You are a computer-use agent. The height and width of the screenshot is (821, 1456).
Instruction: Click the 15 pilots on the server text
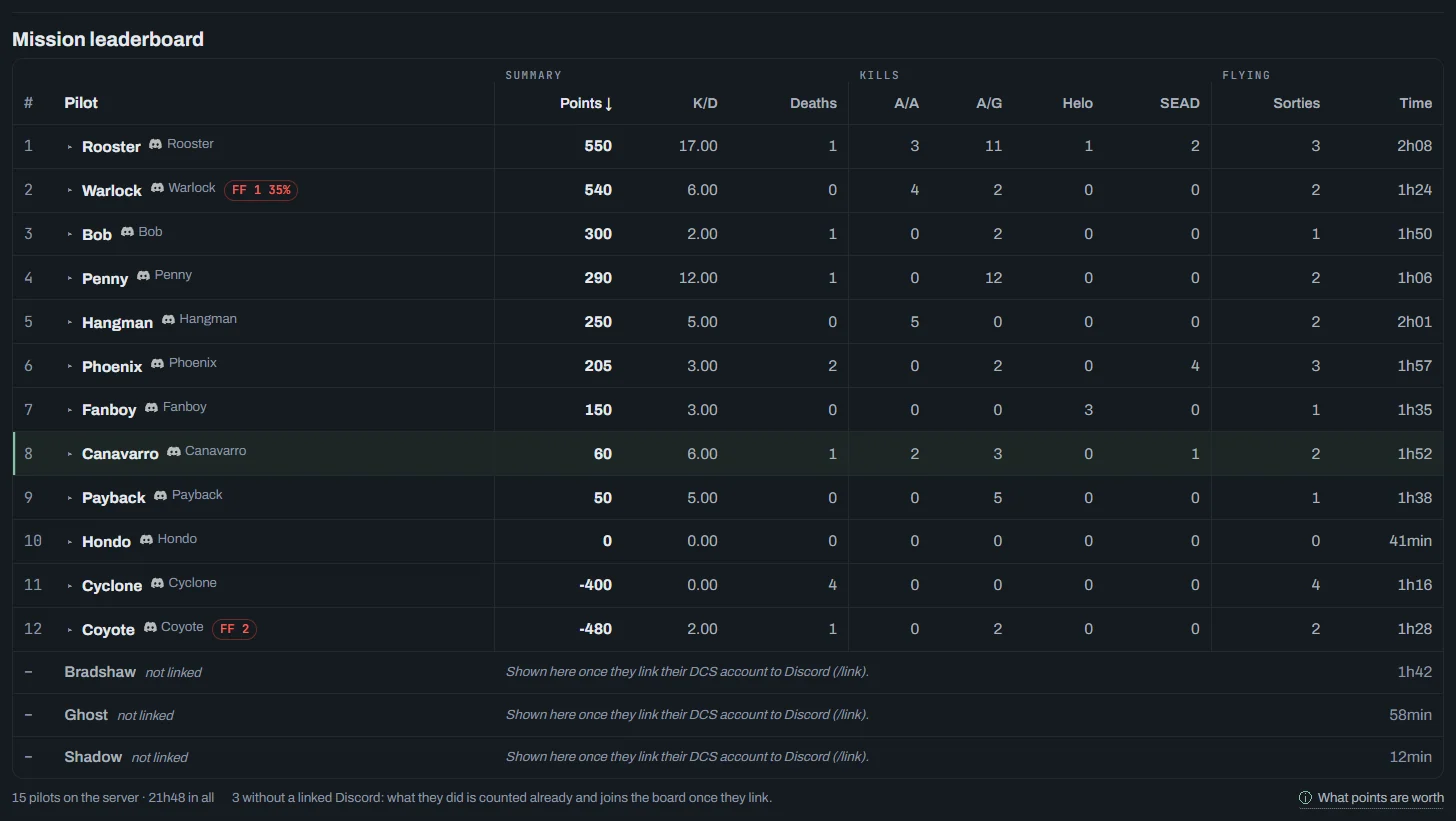click(73, 798)
